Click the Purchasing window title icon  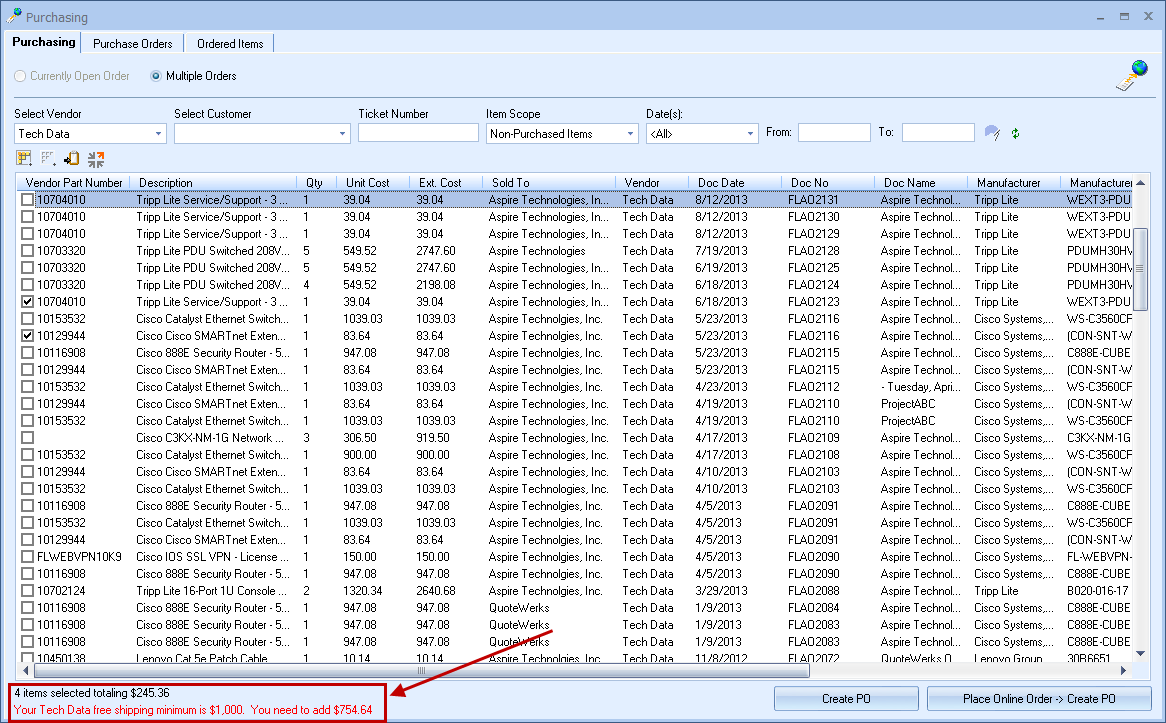point(13,17)
